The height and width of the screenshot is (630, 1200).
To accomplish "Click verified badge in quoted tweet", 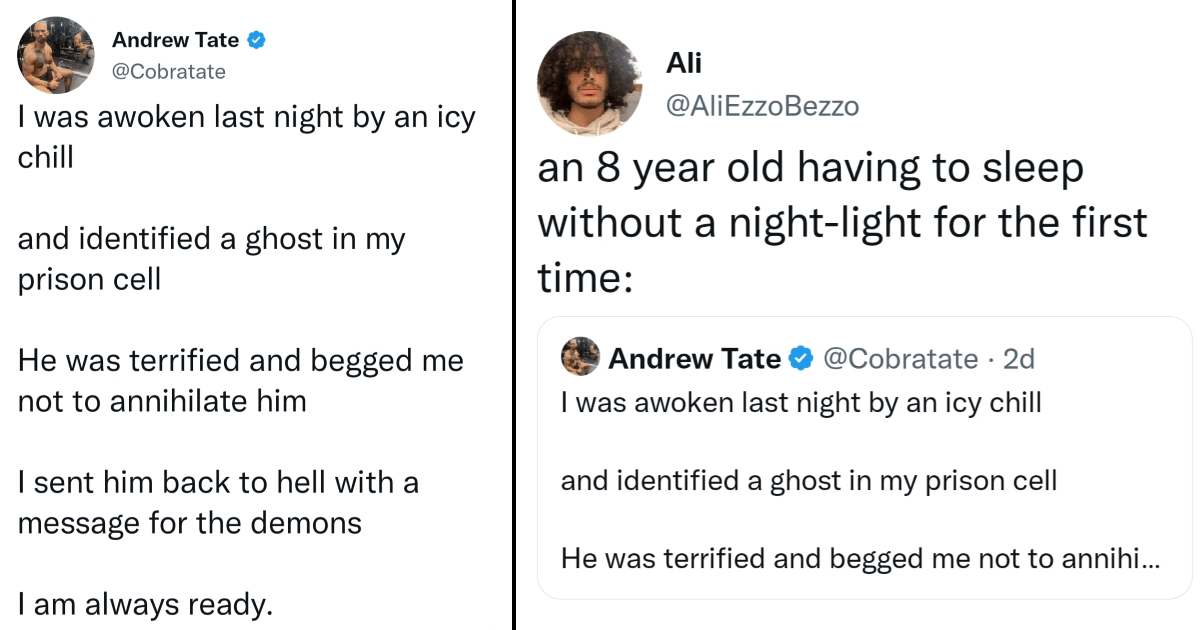I will (802, 358).
